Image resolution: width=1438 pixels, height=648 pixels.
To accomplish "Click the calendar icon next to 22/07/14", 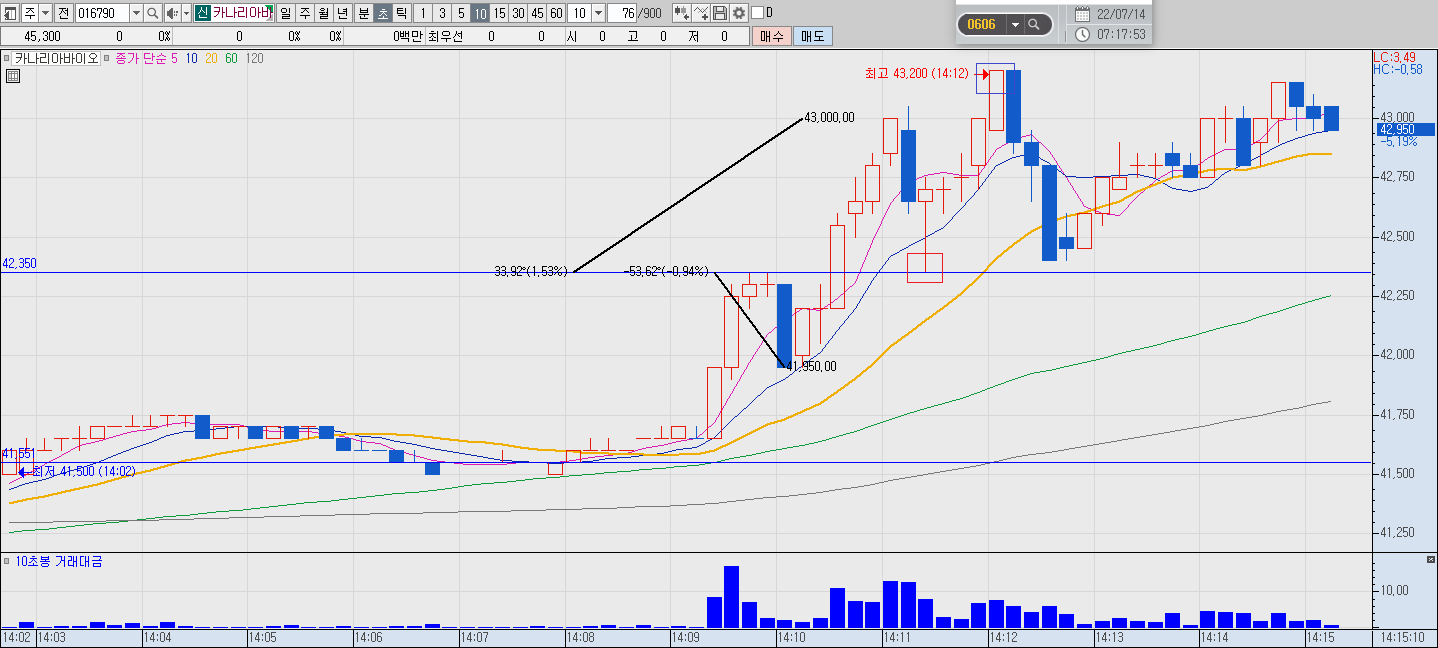I will pyautogui.click(x=1082, y=14).
